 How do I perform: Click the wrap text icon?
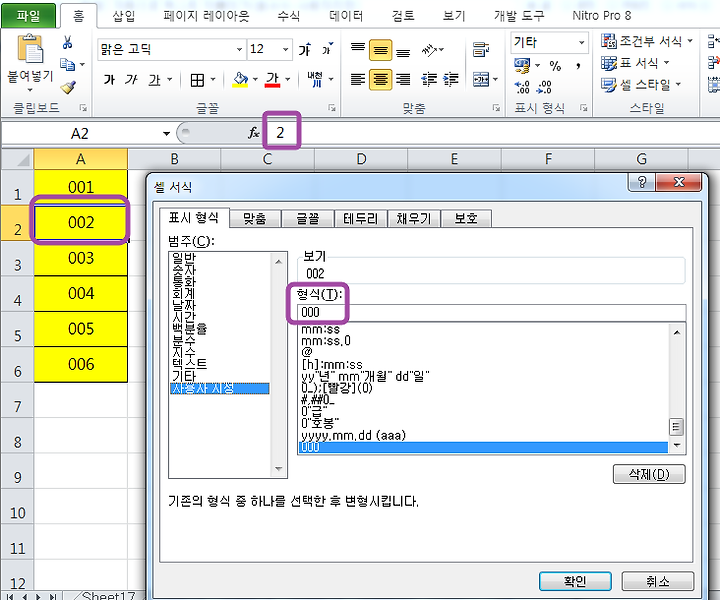481,50
